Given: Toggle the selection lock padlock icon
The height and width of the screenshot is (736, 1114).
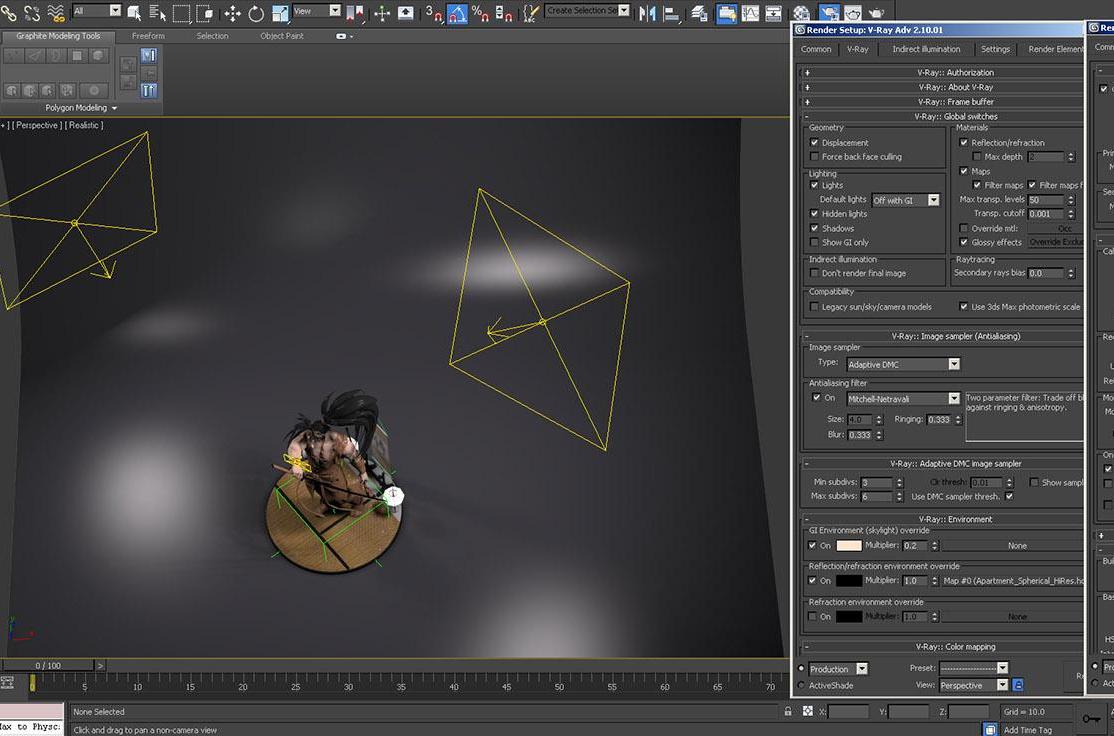Looking at the screenshot, I should click(789, 711).
